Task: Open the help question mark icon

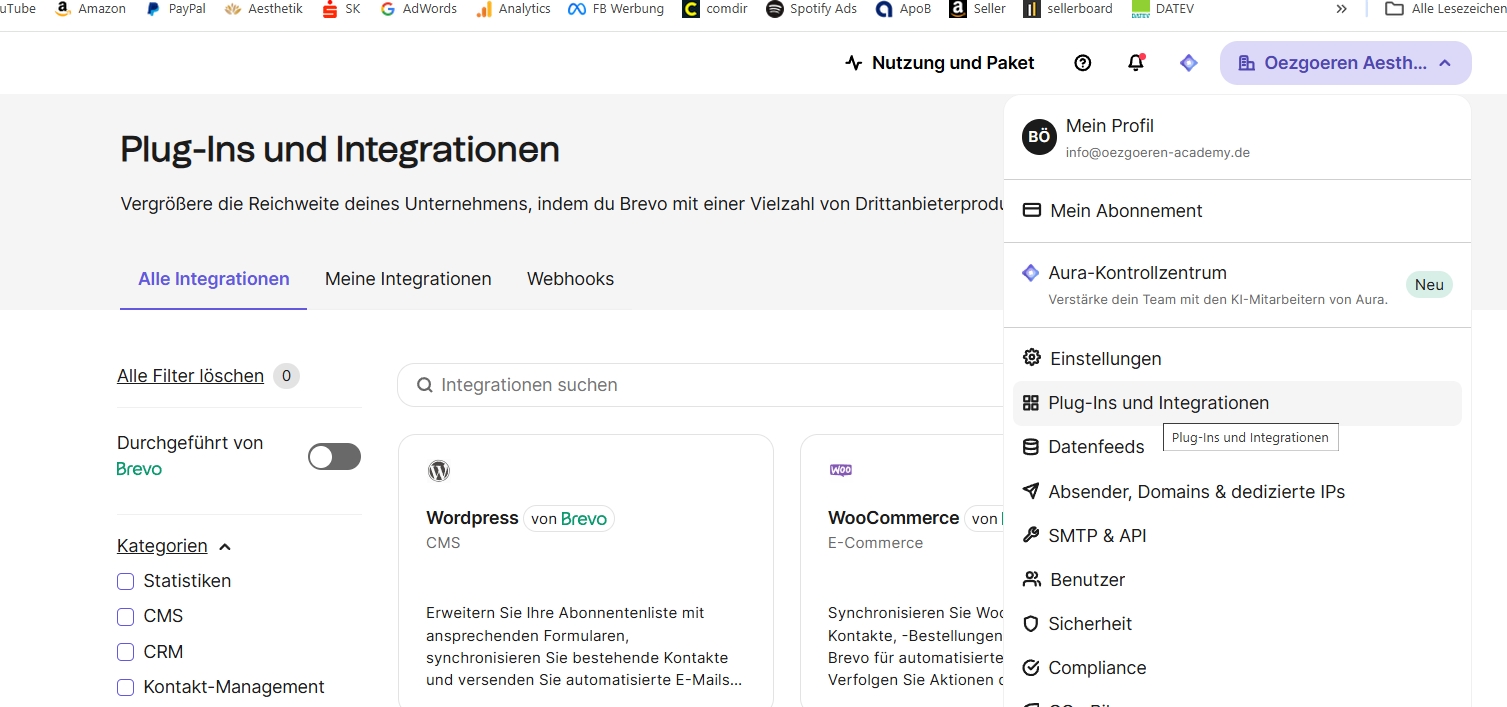Action: point(1082,63)
